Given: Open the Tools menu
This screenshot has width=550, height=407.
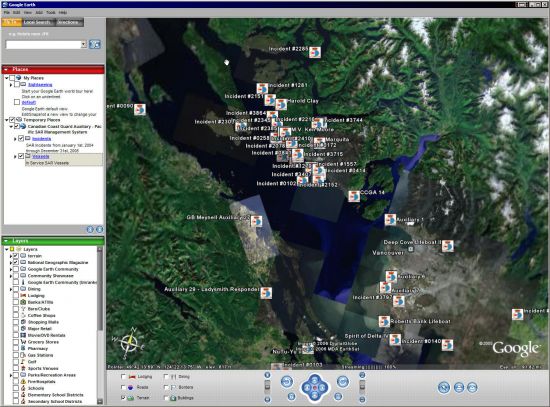Looking at the screenshot, I should pos(51,12).
